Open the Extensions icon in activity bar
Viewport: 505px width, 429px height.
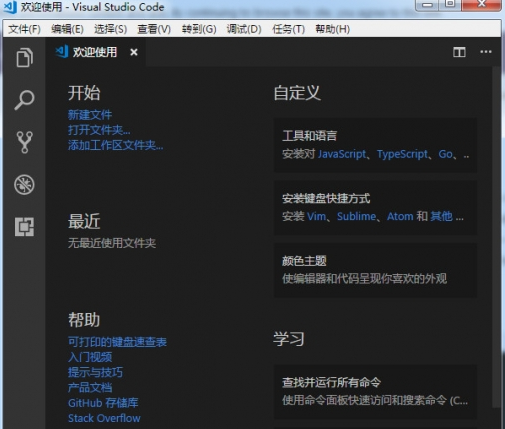pos(24,227)
